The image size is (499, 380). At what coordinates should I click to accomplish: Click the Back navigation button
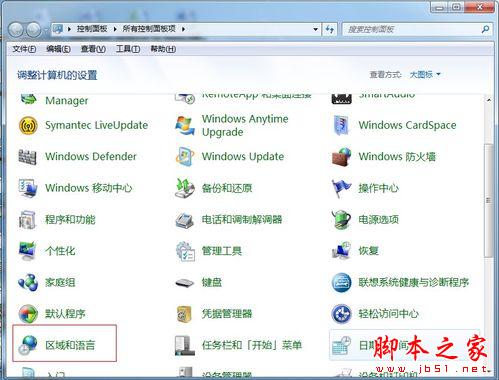tap(16, 30)
